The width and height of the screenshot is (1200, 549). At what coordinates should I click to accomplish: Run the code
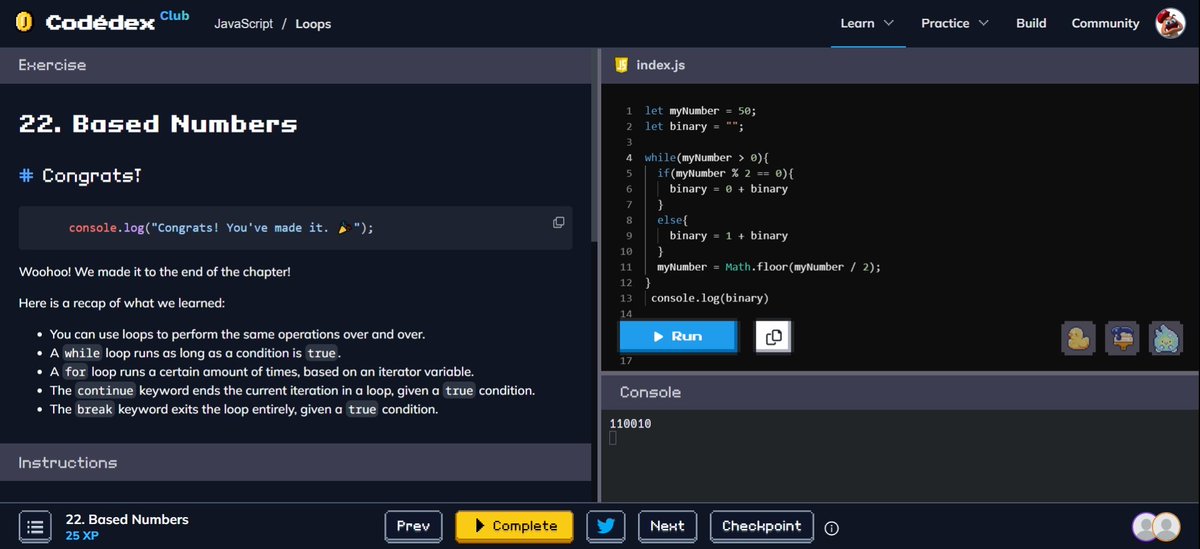(x=677, y=337)
